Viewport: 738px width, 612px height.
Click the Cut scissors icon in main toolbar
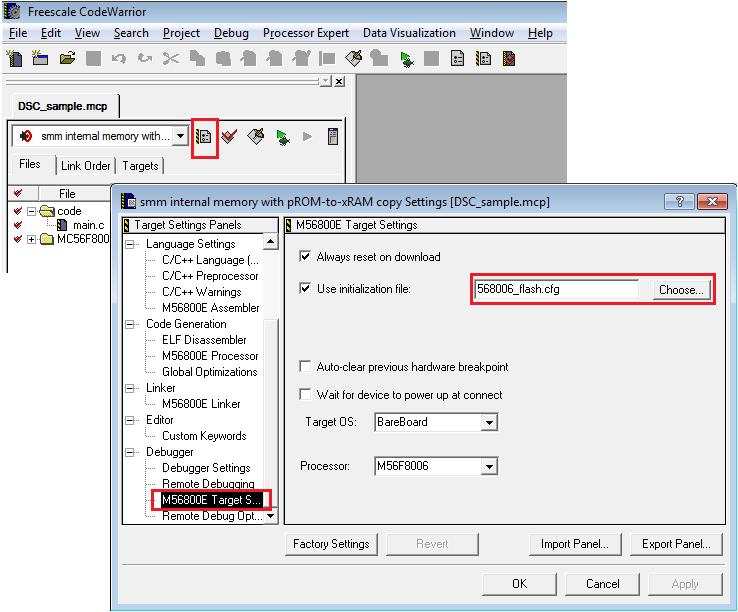click(171, 59)
